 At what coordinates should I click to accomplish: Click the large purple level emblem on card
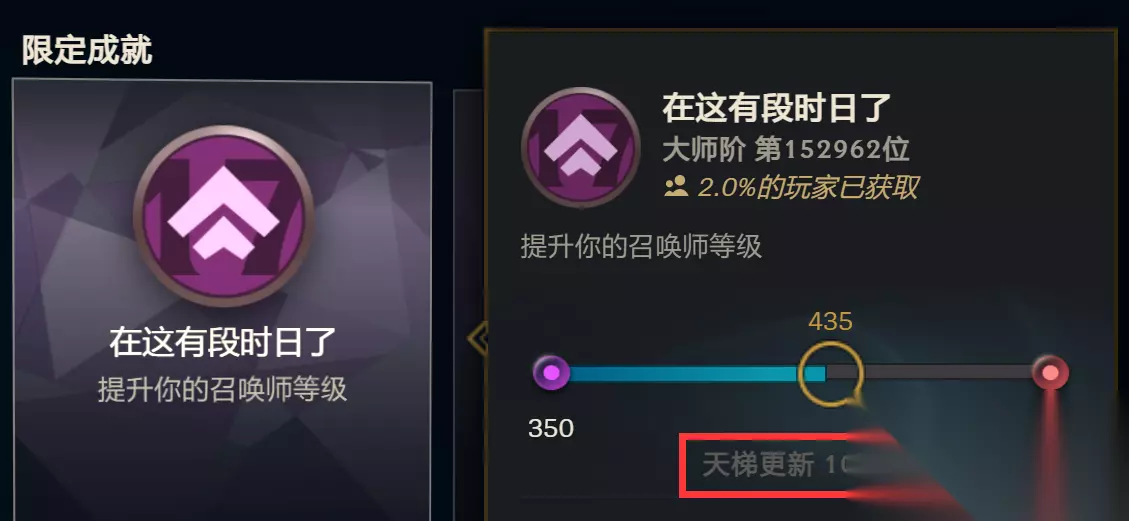click(223, 216)
